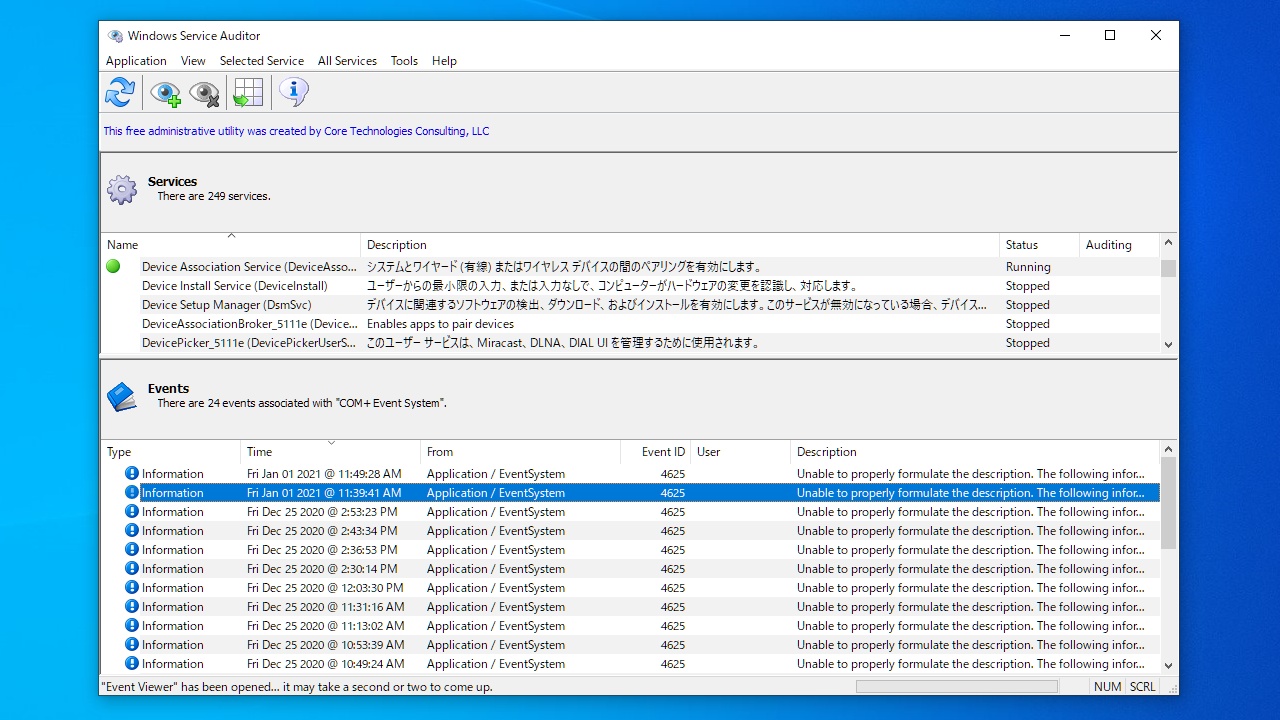Select highlighted event at 11:39:41 AM
Image resolution: width=1280 pixels, height=720 pixels.
tap(630, 493)
